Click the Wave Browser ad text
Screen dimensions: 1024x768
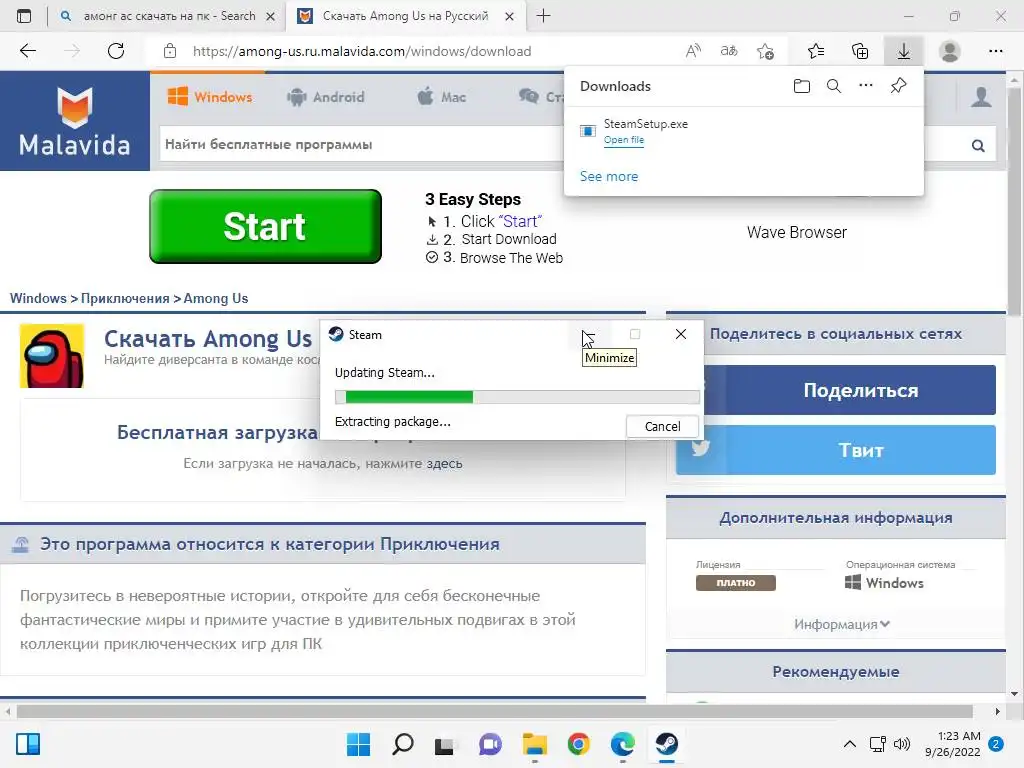point(797,232)
